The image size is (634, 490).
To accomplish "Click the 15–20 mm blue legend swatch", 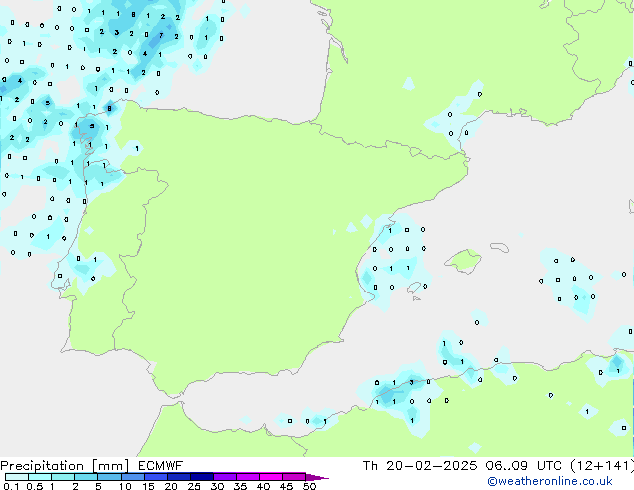I will pyautogui.click(x=156, y=477).
